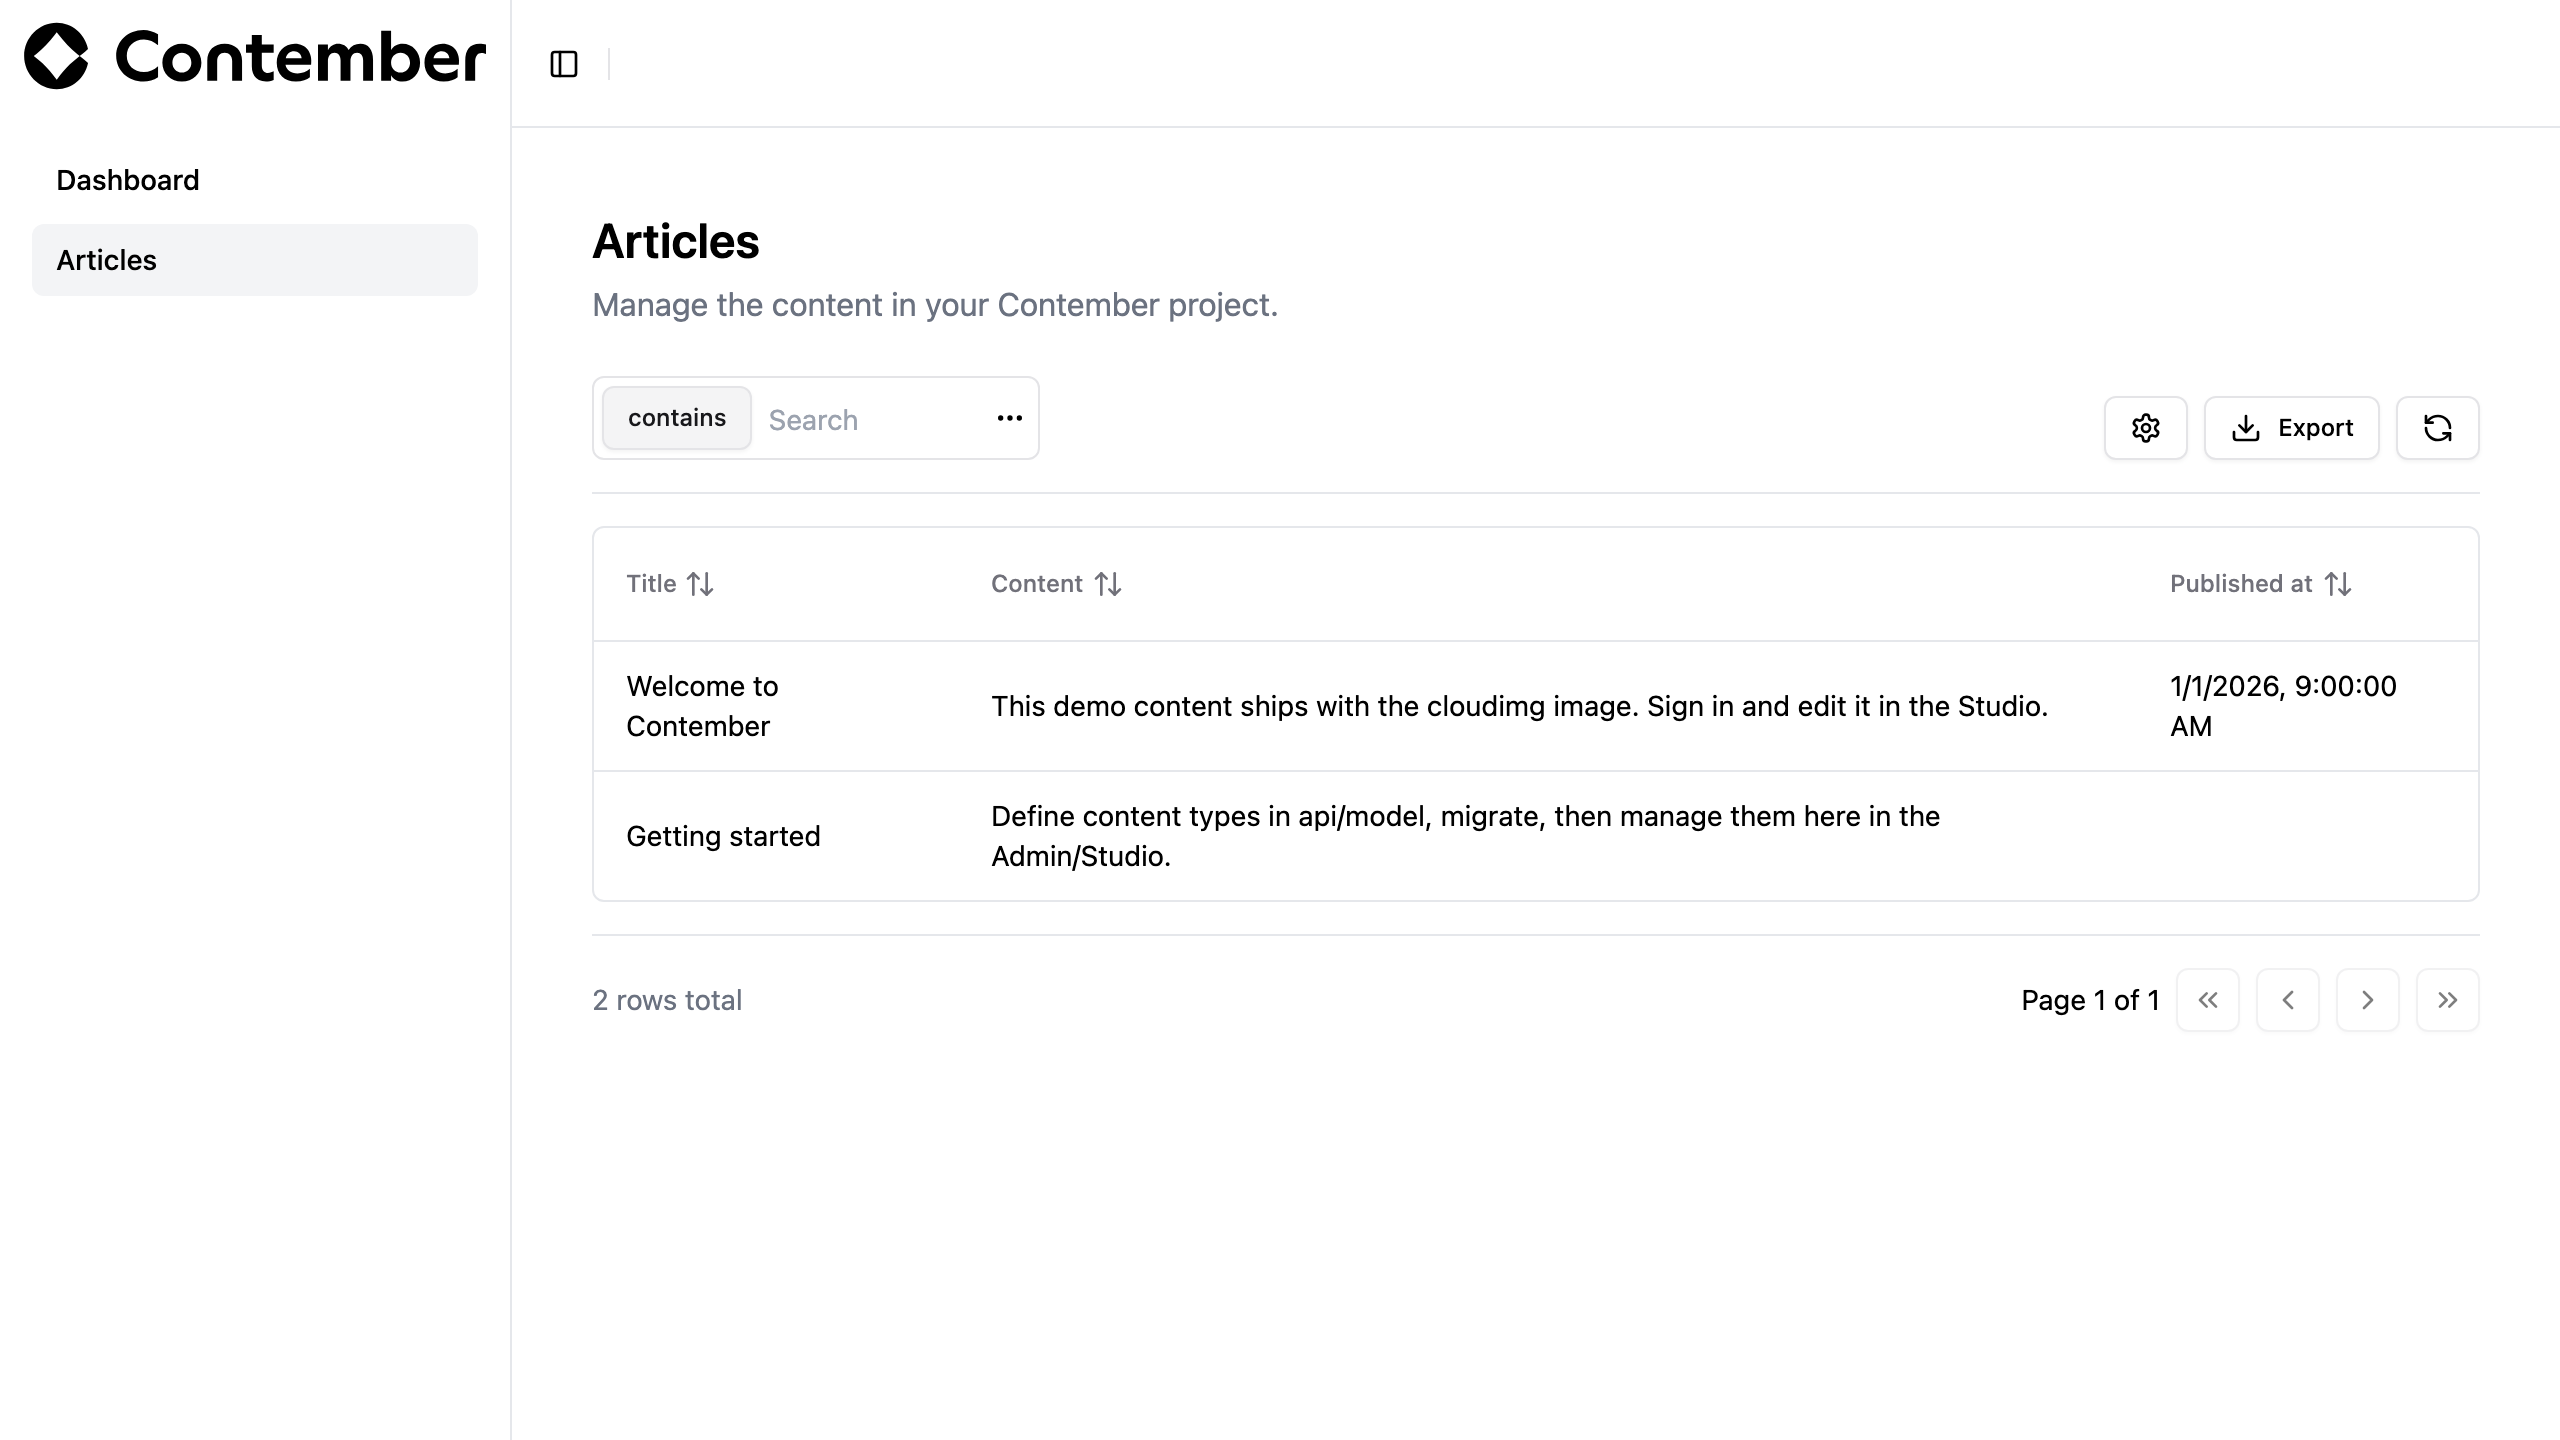Click the Contember logo
2560x1440 pixels.
click(255, 56)
